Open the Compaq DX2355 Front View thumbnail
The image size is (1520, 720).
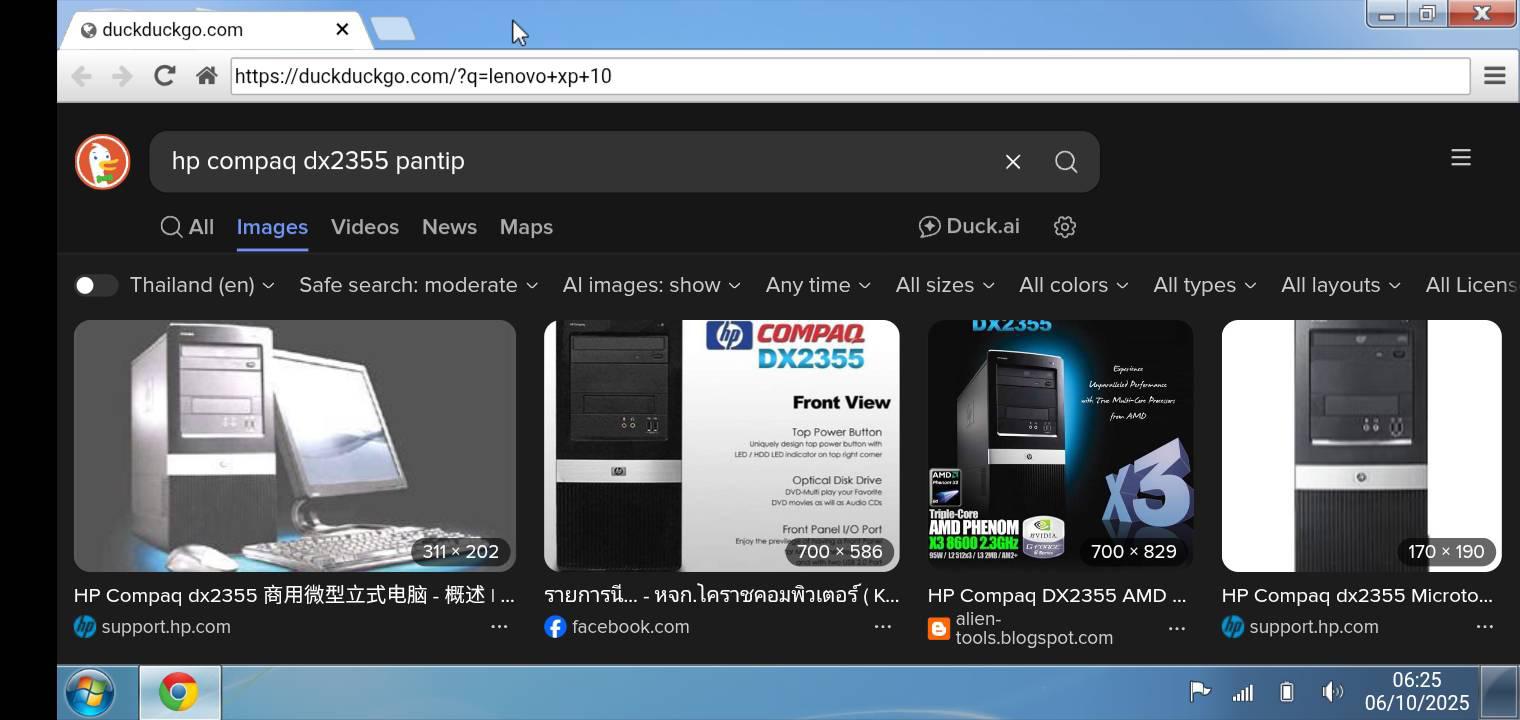click(722, 446)
